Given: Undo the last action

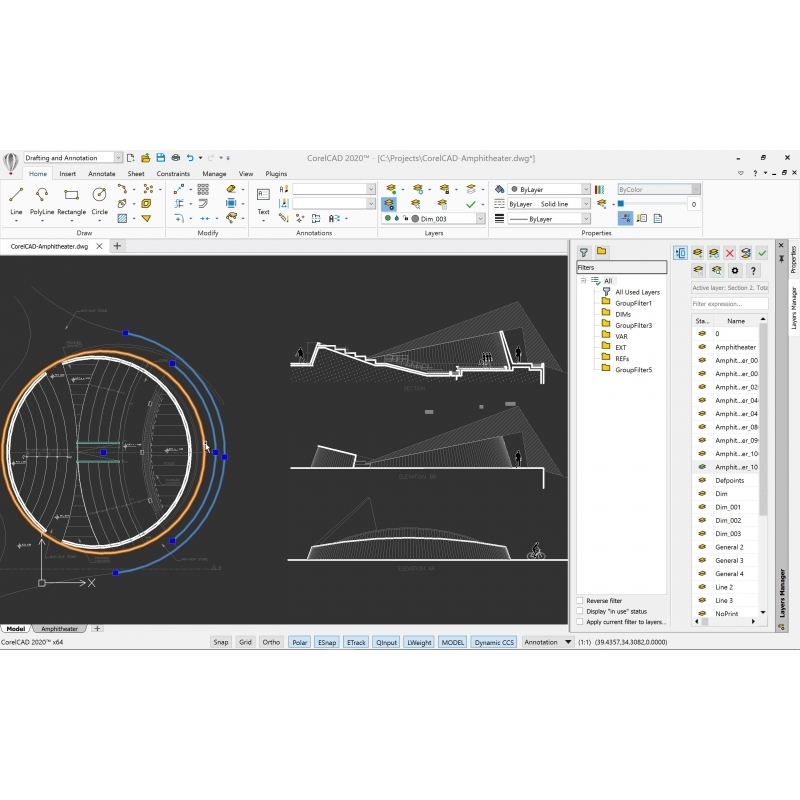Looking at the screenshot, I should (190, 158).
